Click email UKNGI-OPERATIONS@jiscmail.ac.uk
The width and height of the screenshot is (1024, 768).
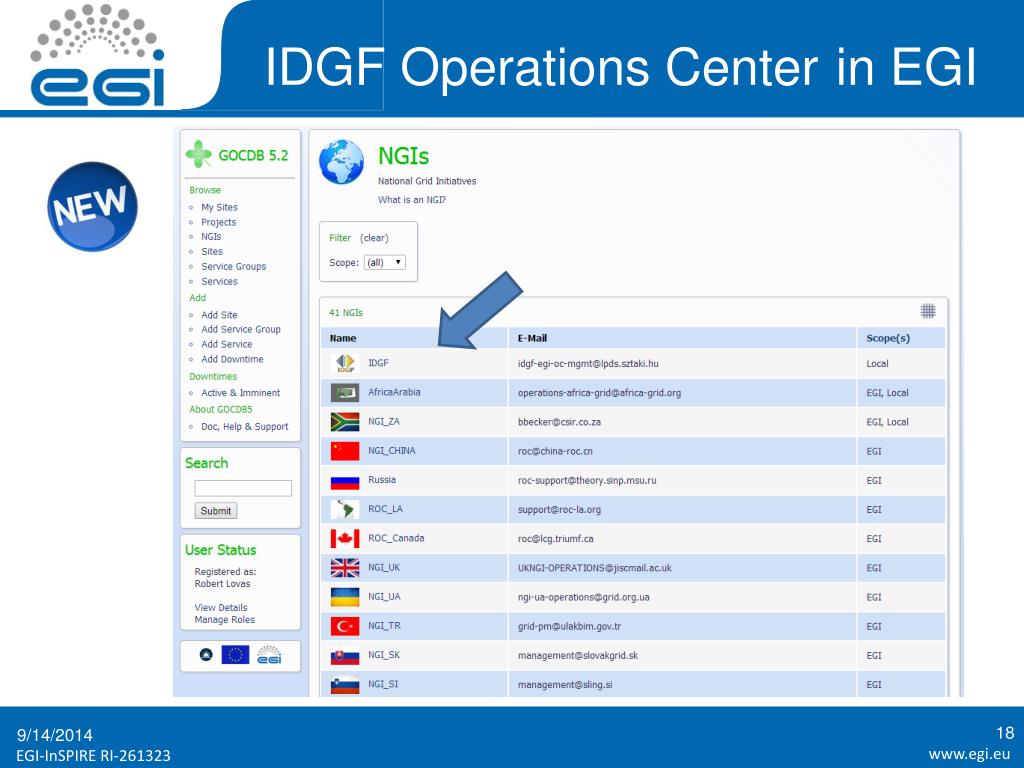point(594,568)
